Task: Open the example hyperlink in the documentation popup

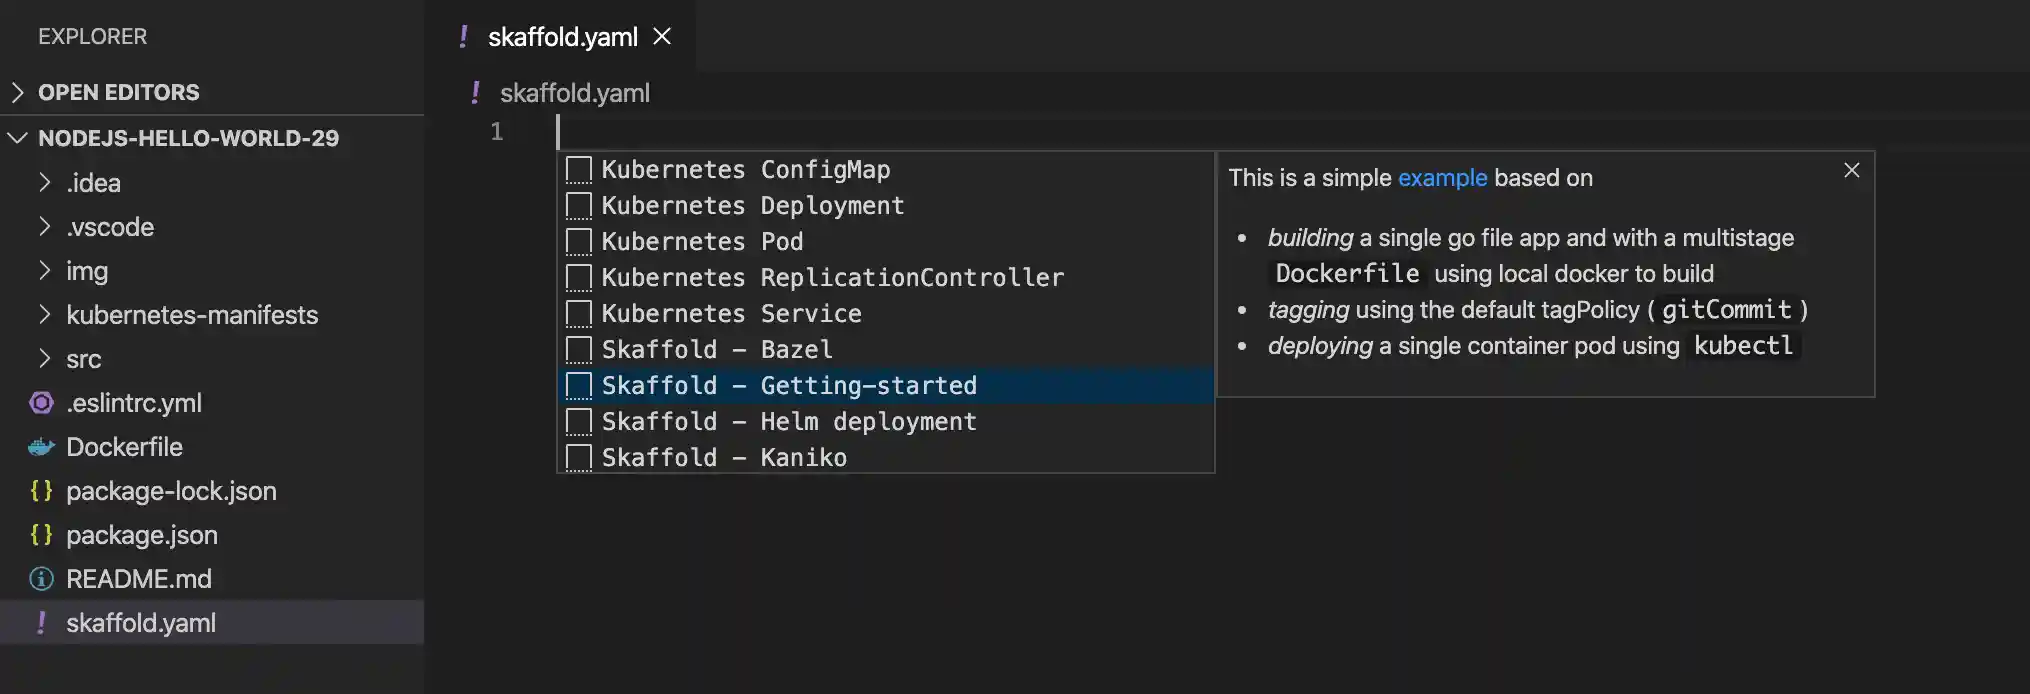Action: [1443, 177]
